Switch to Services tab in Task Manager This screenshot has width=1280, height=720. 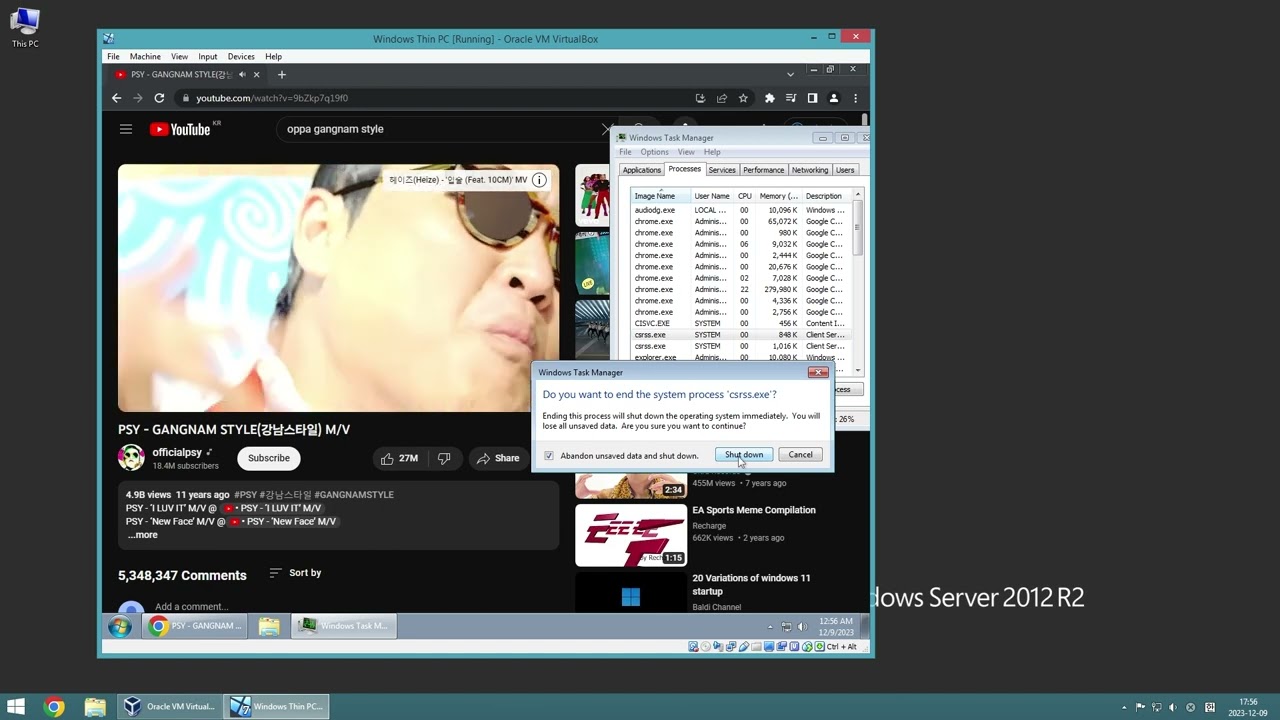point(722,170)
